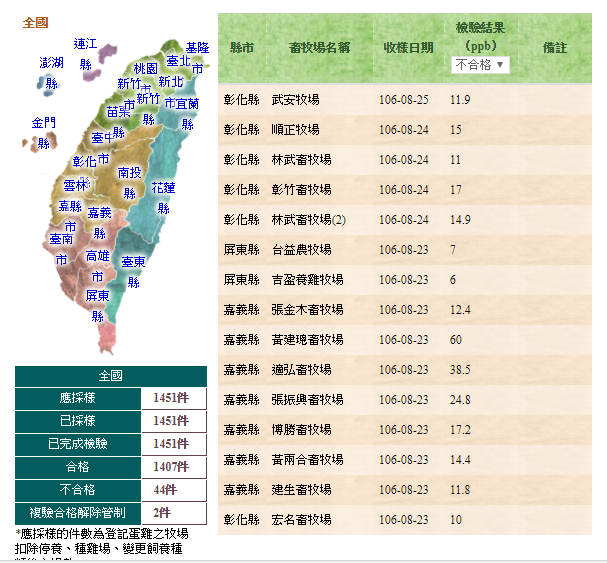Click the 備註 column header

(555, 48)
